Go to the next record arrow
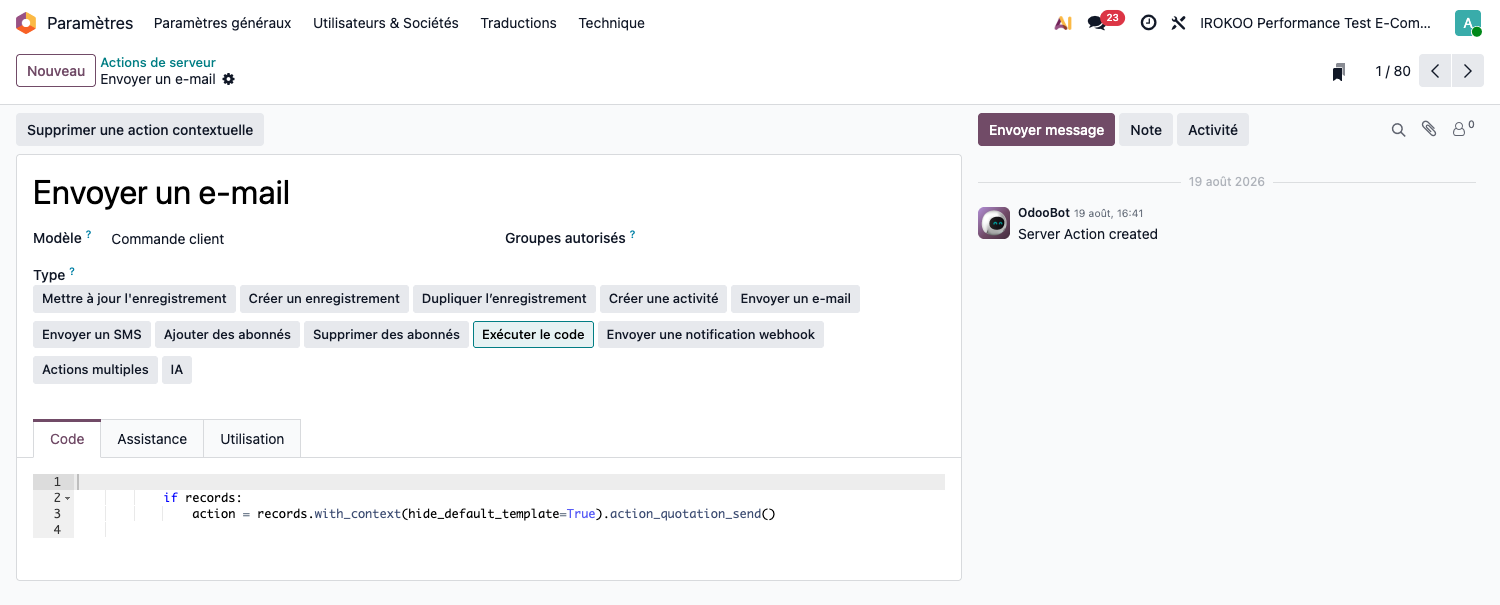1500x605 pixels. click(x=1468, y=71)
